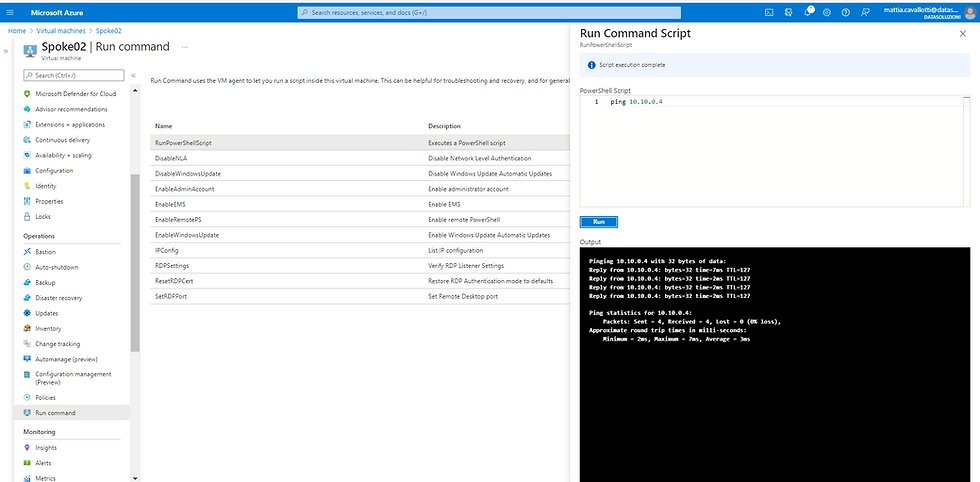Viewport: 980px width, 482px height.
Task: Select the Backup cloud icon
Action: (x=27, y=283)
